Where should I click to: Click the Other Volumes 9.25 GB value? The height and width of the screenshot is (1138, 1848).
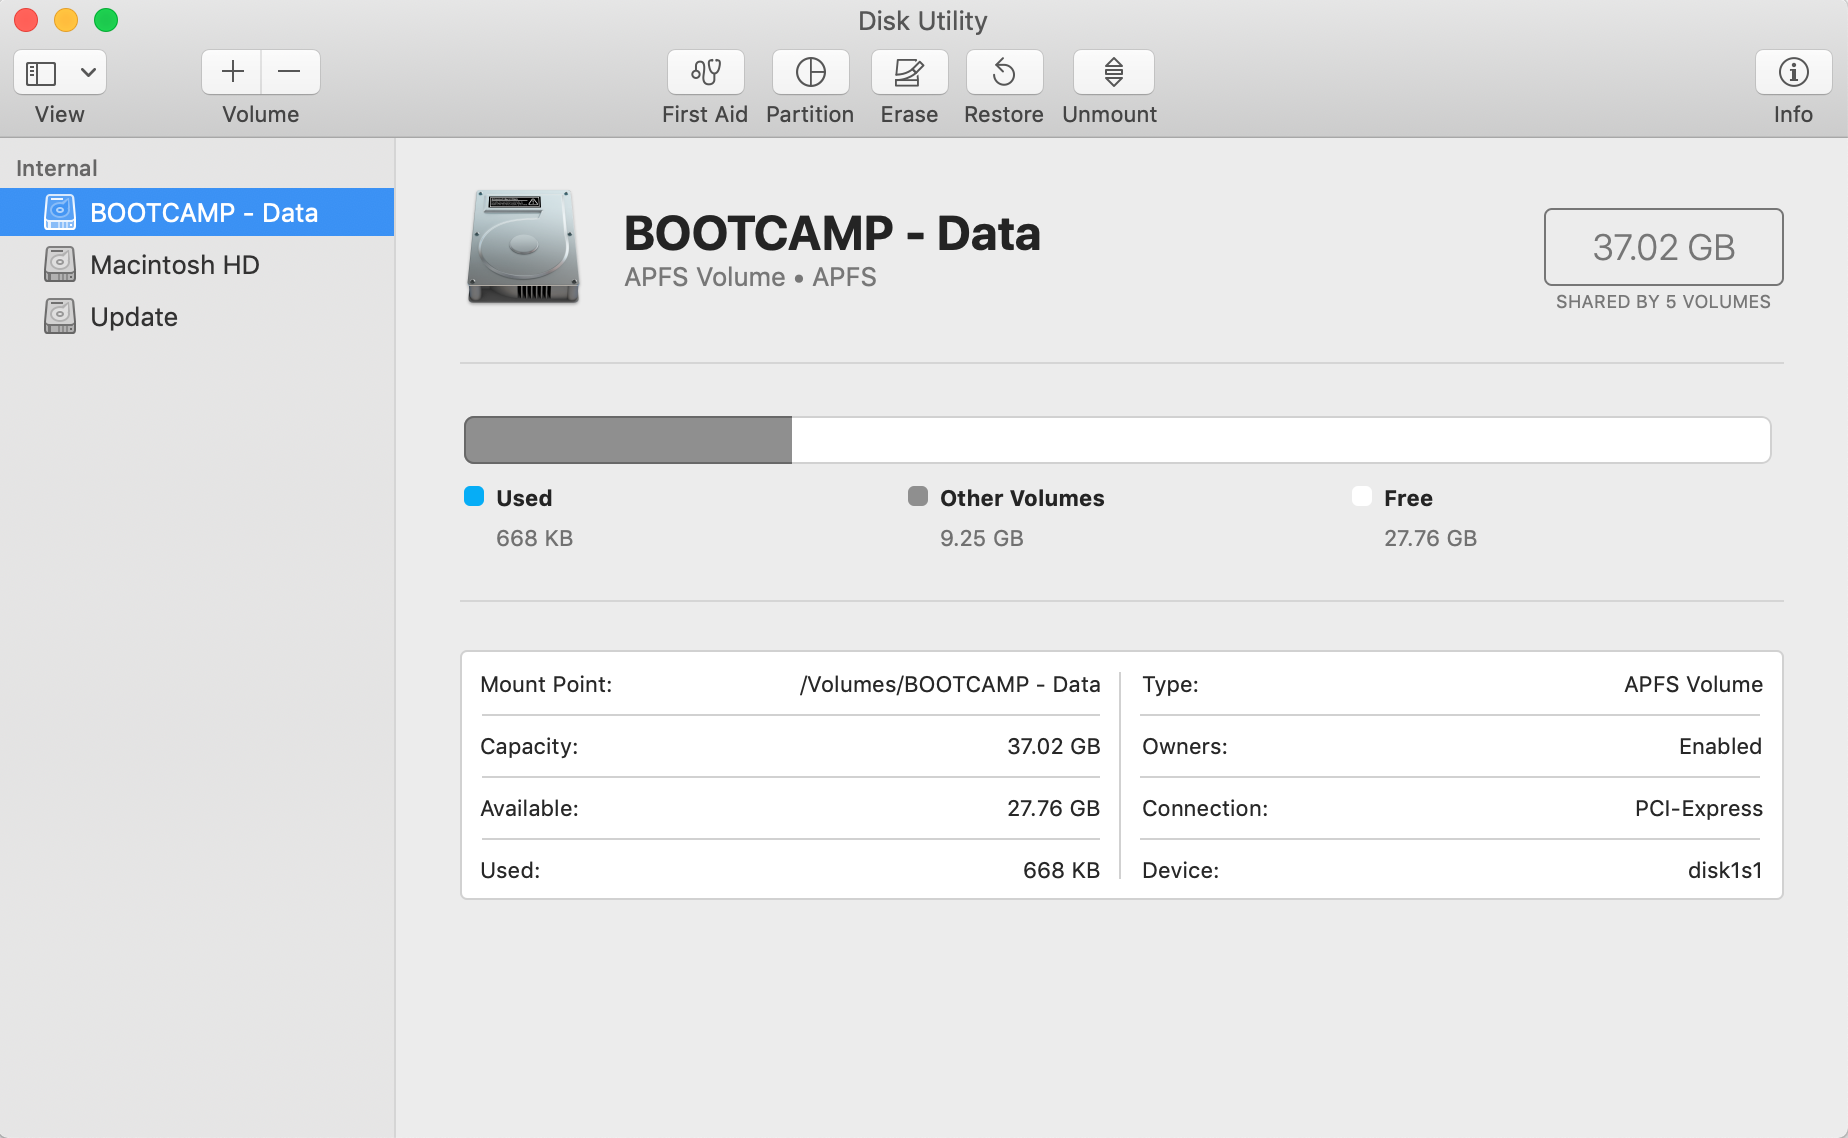[x=982, y=538]
